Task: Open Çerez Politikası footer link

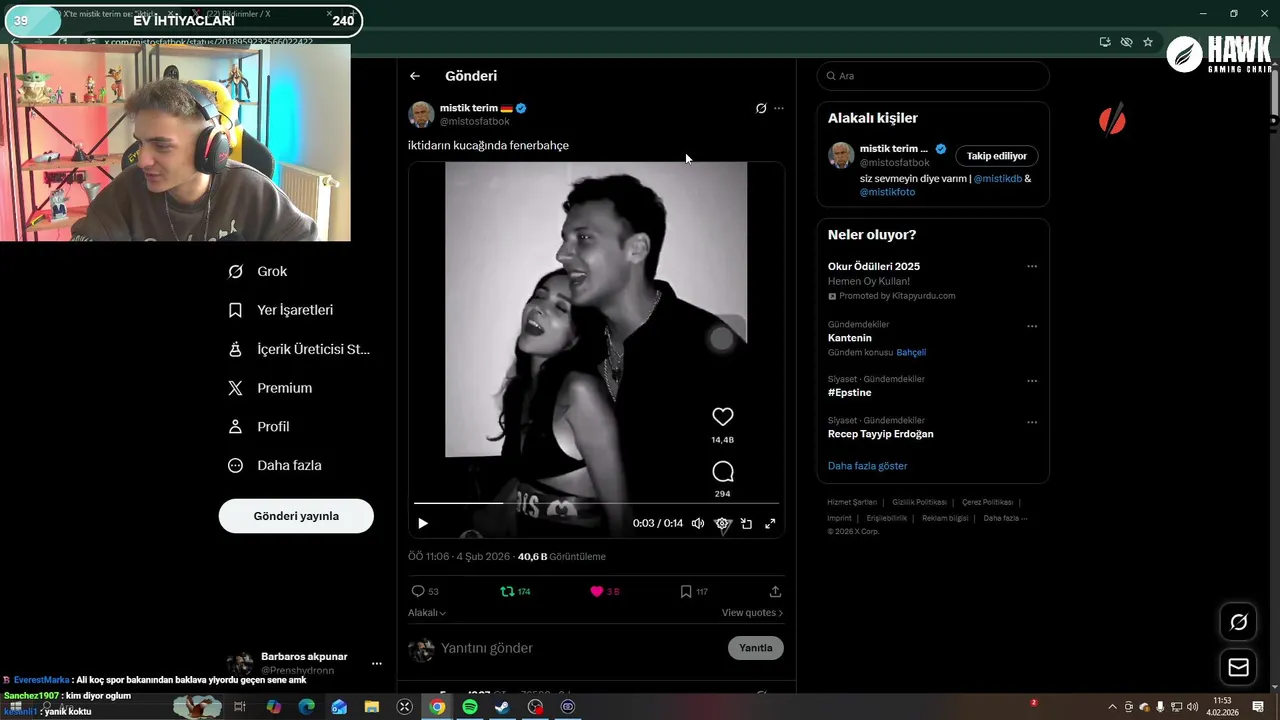Action: [x=987, y=502]
